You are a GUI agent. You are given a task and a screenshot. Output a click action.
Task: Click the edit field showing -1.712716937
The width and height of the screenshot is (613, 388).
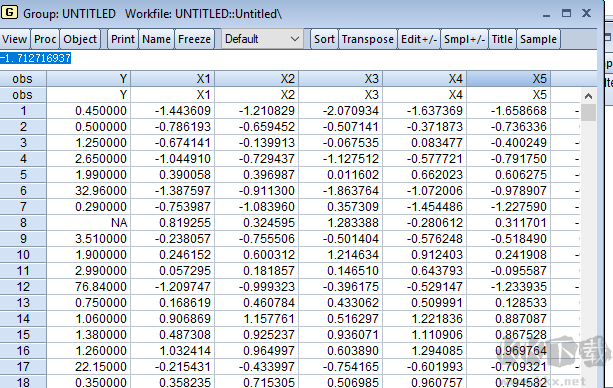click(x=298, y=59)
